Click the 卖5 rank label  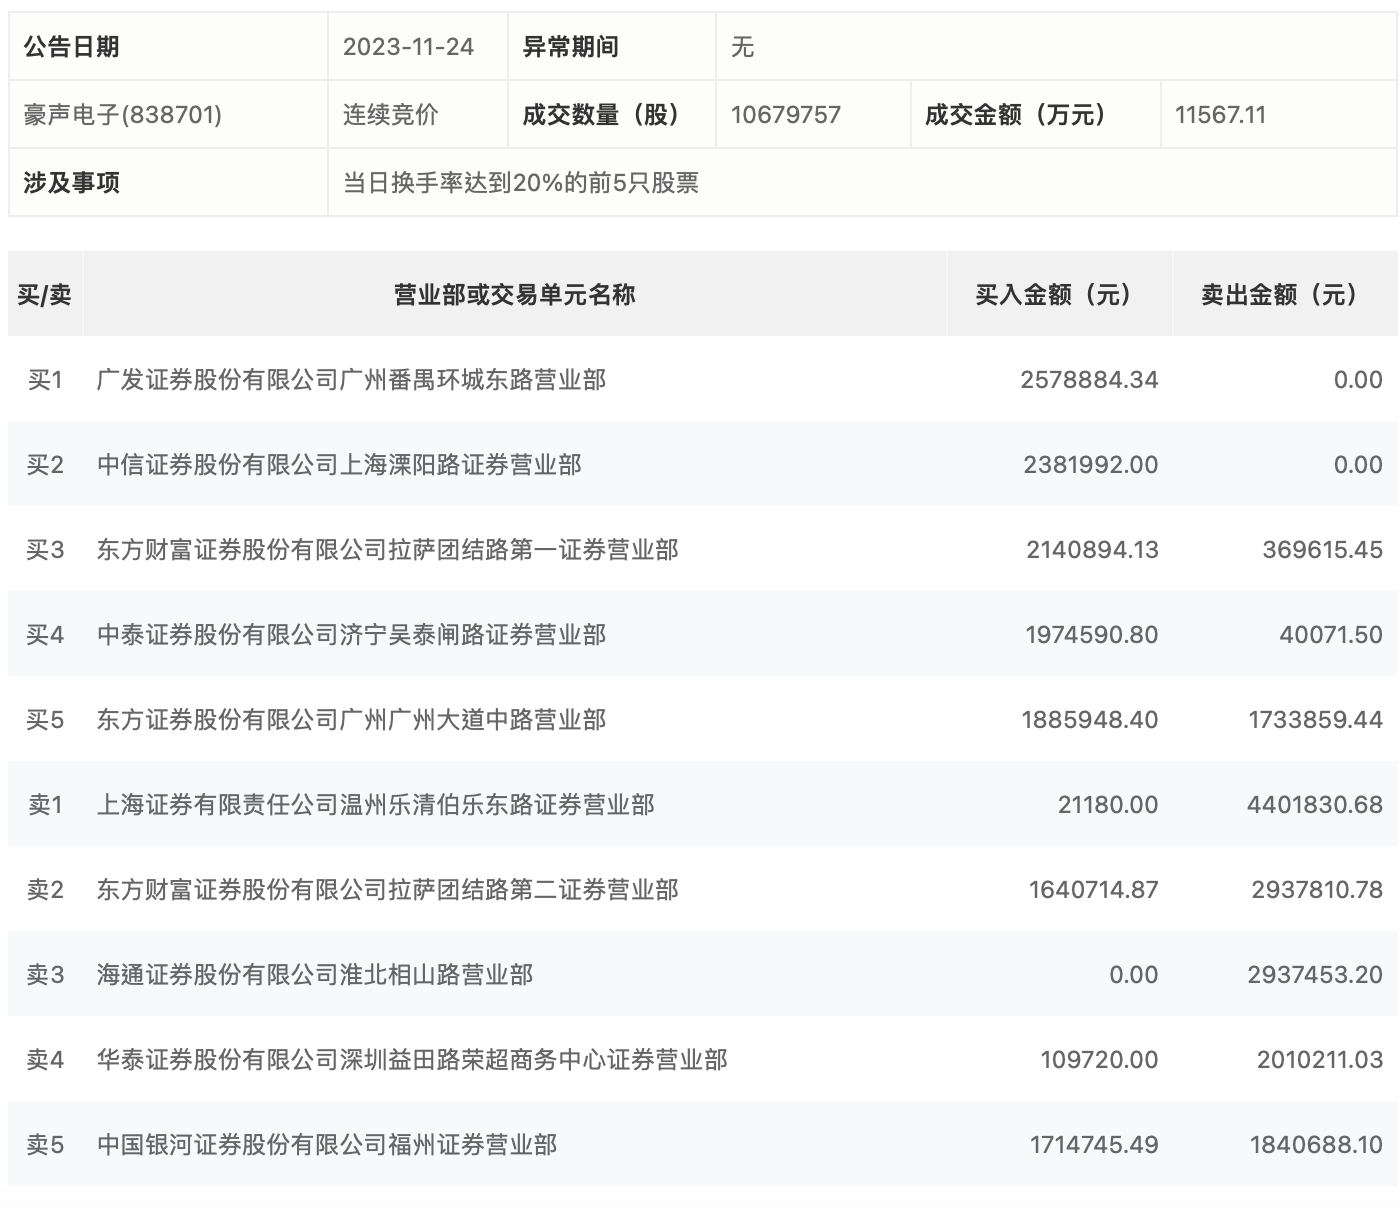click(45, 1145)
